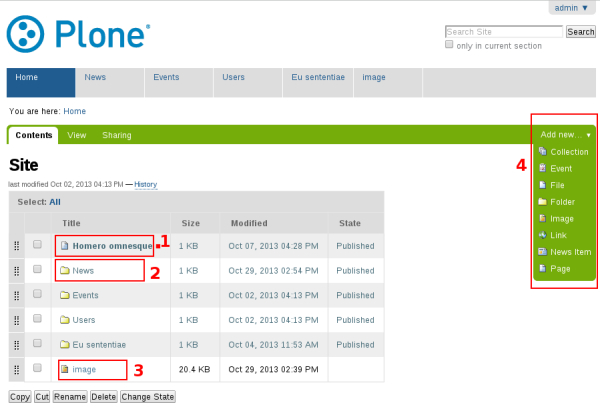Open the History link
The image size is (600, 411).
point(145,184)
